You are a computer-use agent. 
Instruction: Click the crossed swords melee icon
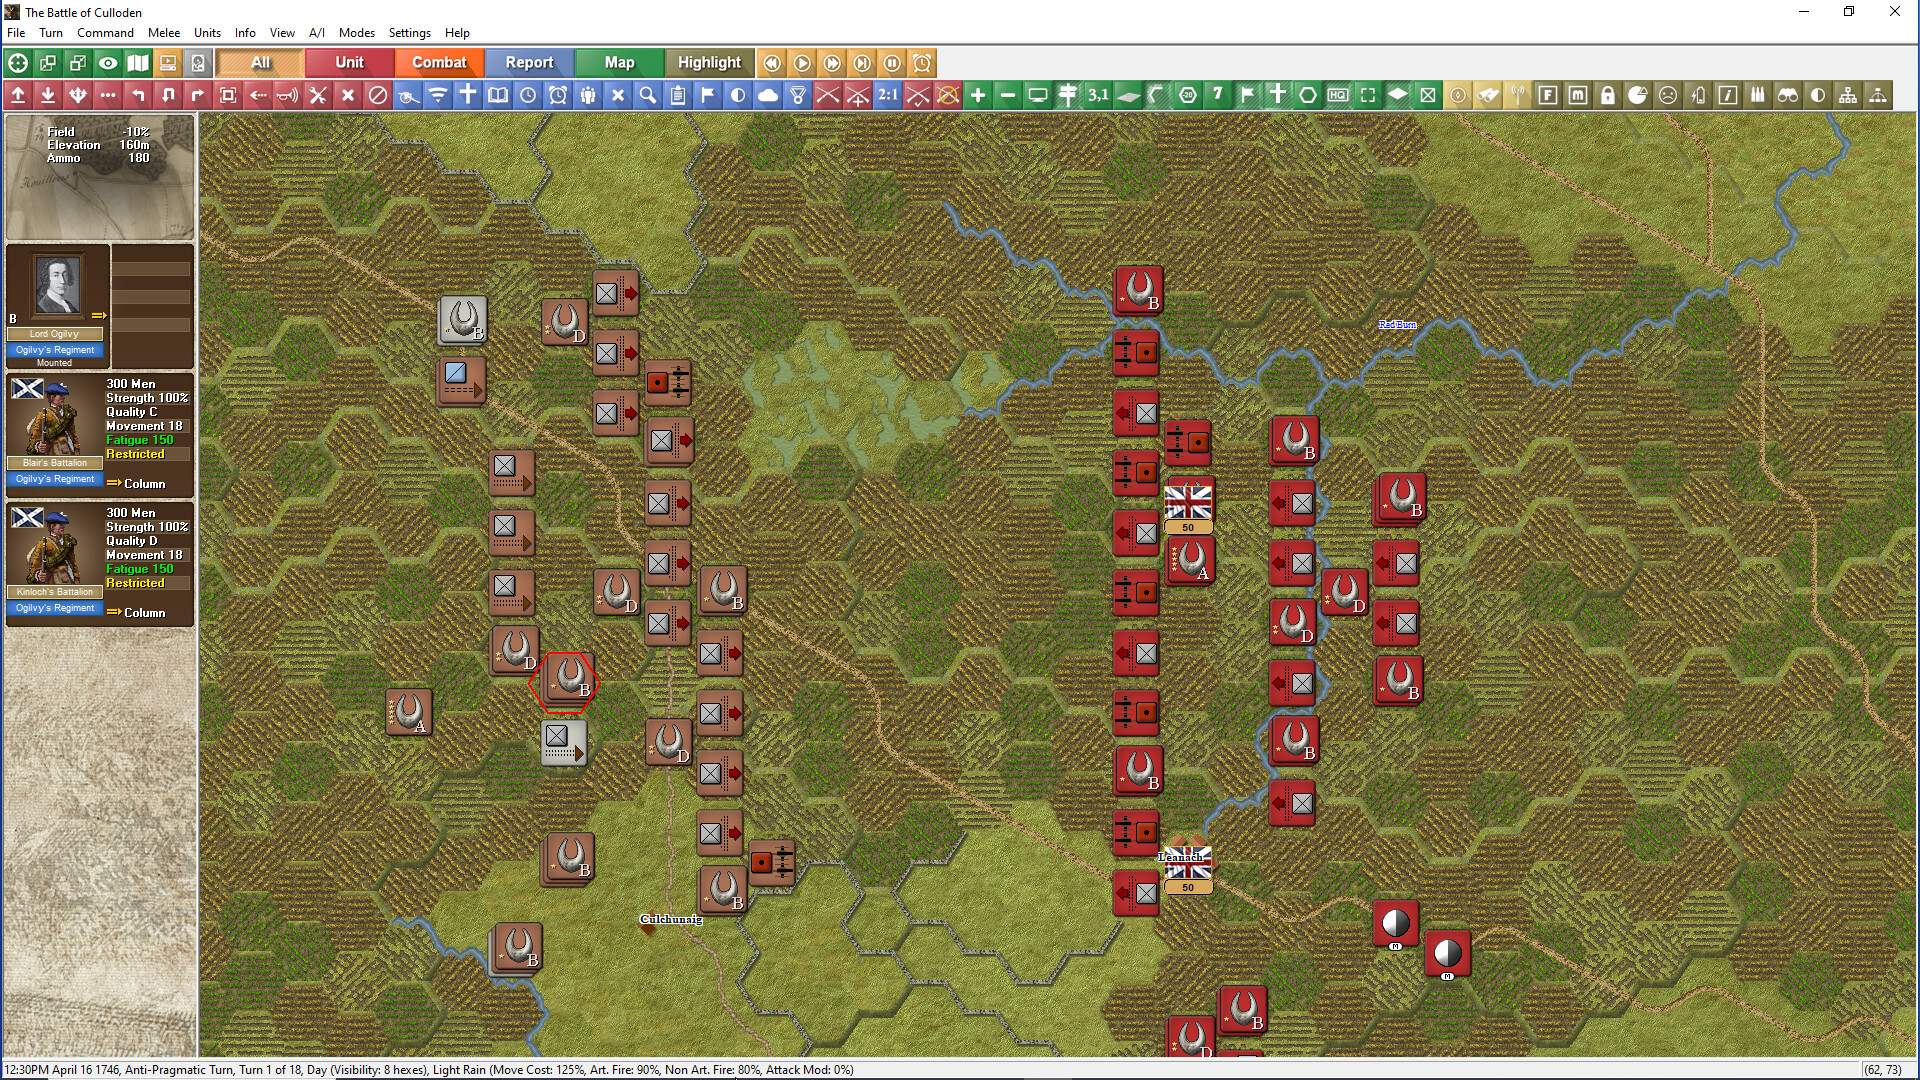[828, 95]
